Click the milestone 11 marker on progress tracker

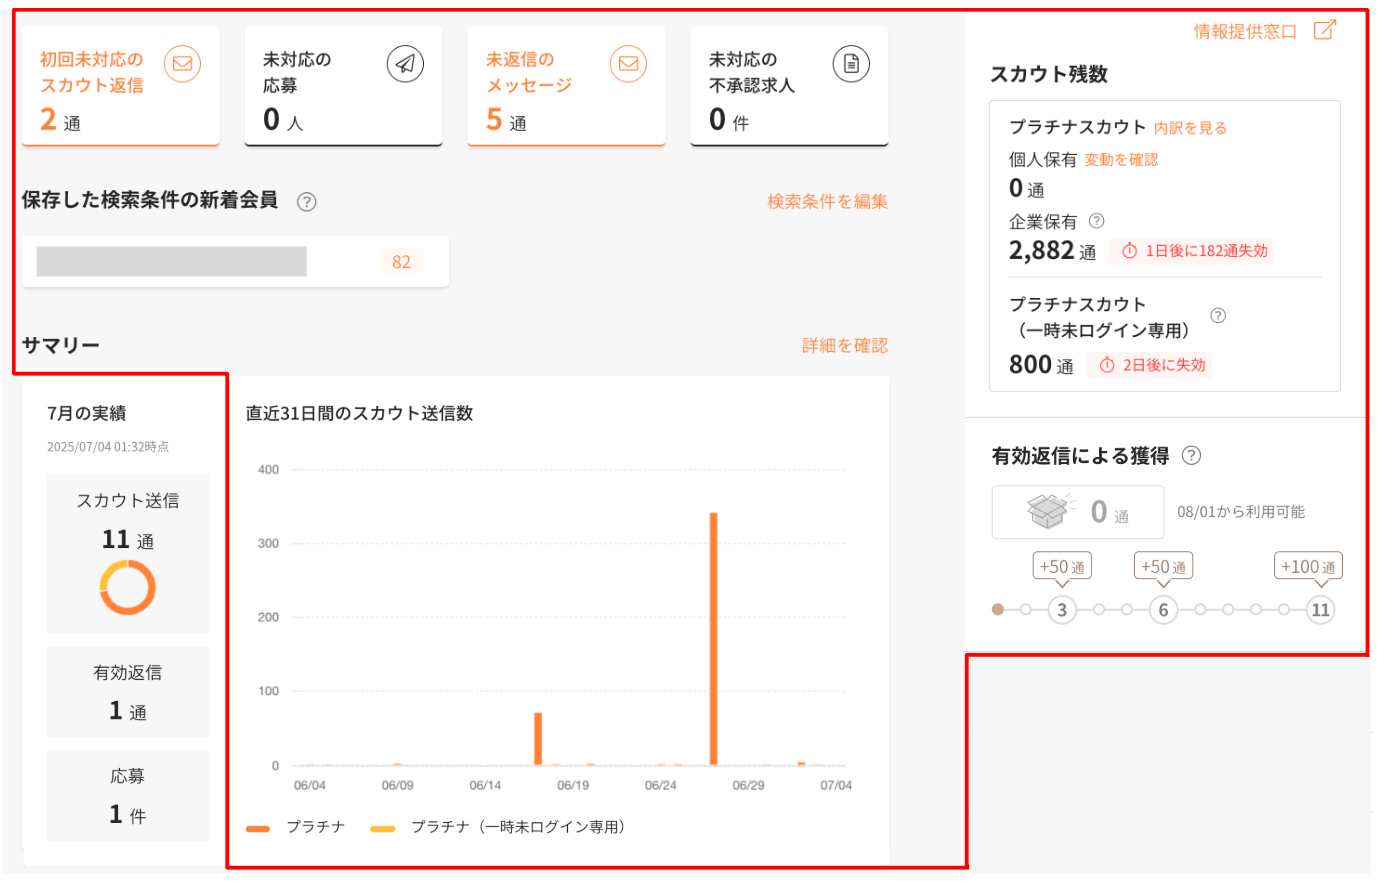(1320, 610)
